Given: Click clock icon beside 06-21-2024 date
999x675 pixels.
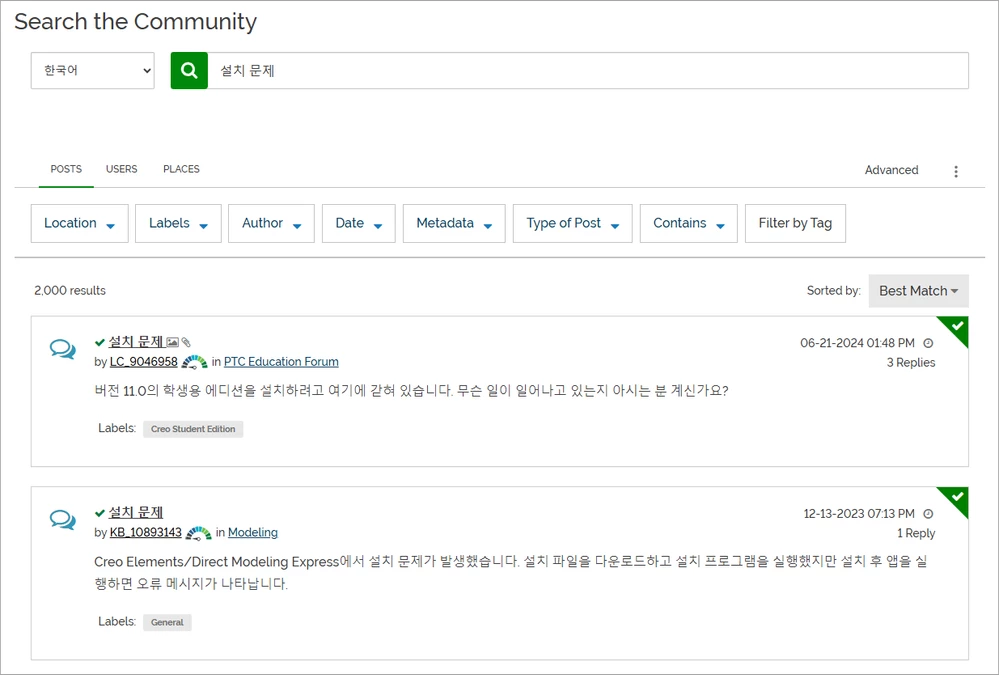Looking at the screenshot, I should click(x=928, y=343).
